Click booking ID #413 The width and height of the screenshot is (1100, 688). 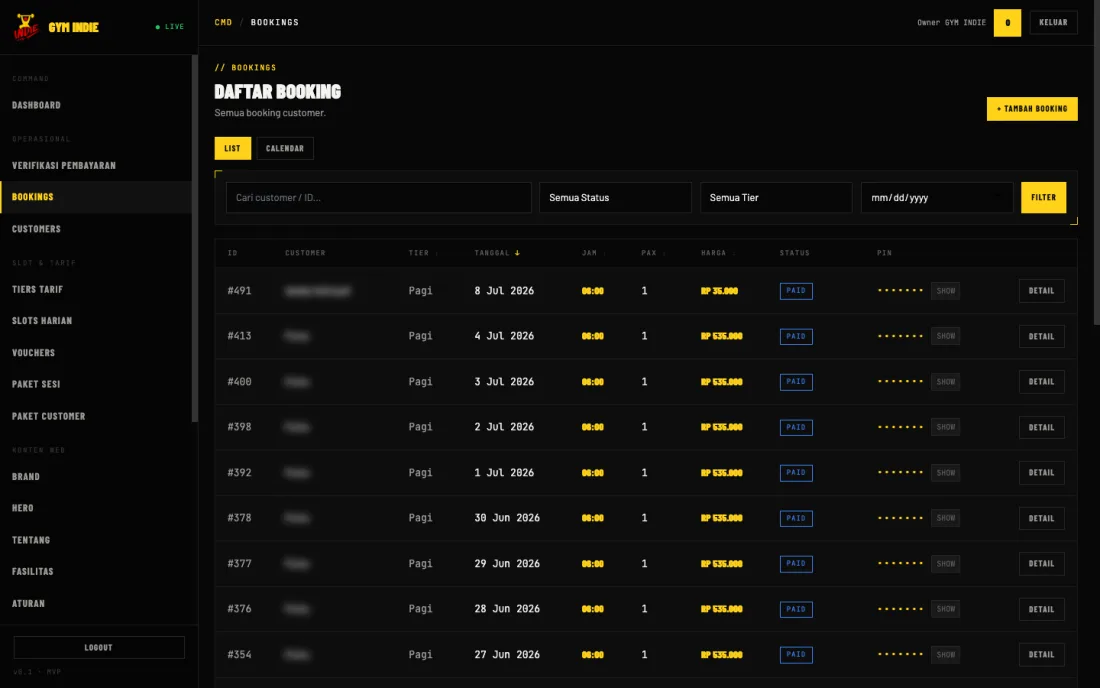(239, 336)
